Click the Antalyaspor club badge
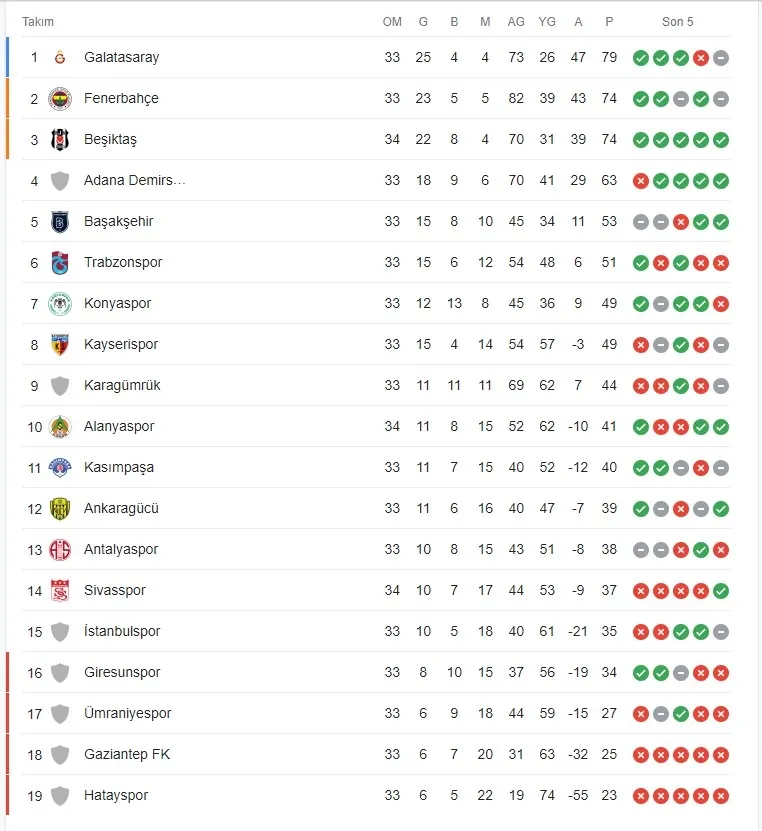Screen dimensions: 762x831 tap(60, 549)
